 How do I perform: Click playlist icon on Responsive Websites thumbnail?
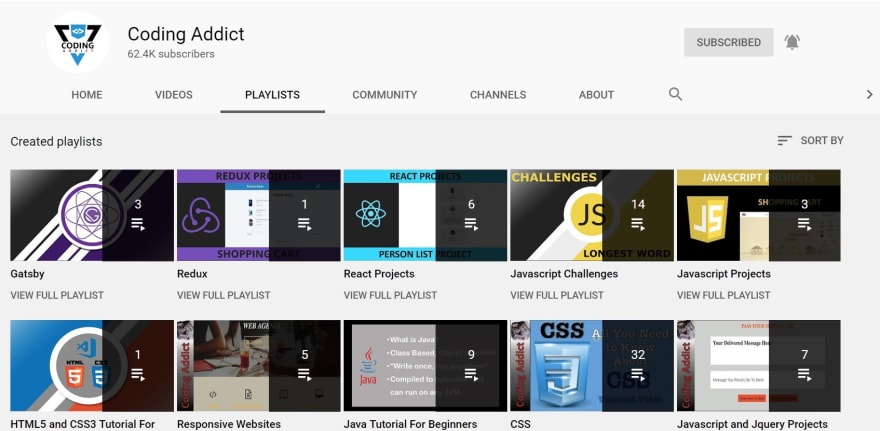pos(305,375)
